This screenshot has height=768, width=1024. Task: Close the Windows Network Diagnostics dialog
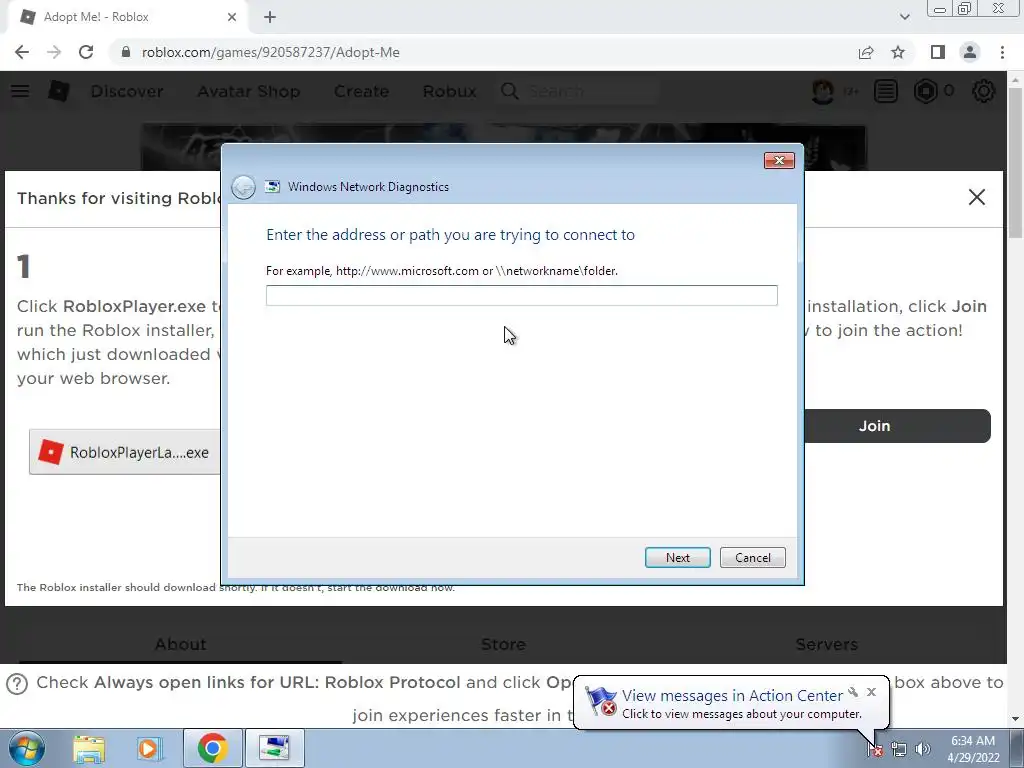click(779, 161)
